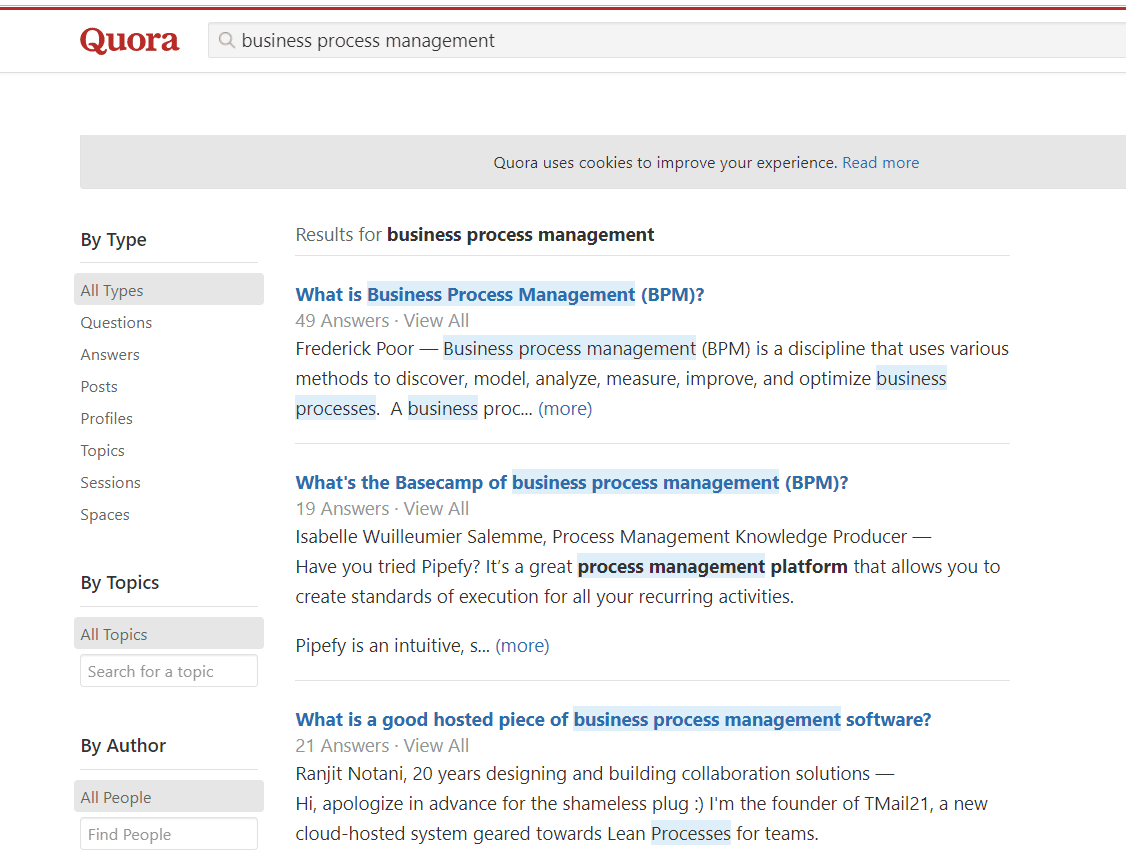Open the cookies Read more link
The image size is (1126, 860).
pos(880,163)
